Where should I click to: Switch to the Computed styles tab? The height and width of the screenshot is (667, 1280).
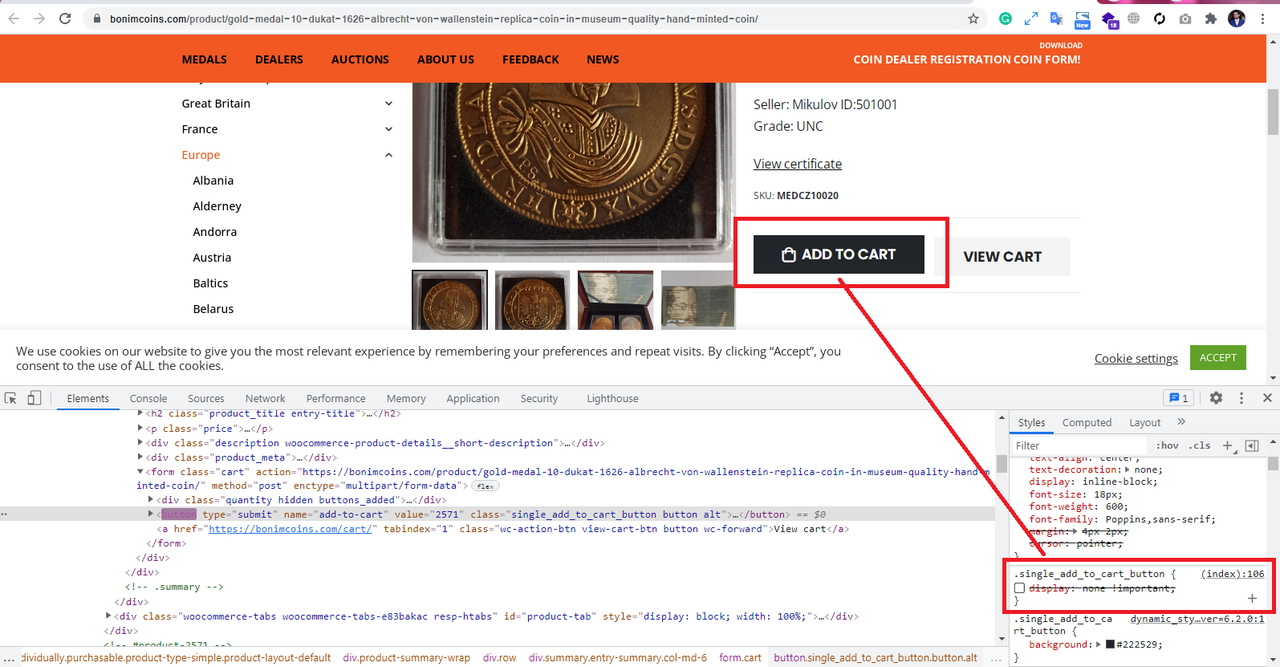(1087, 422)
